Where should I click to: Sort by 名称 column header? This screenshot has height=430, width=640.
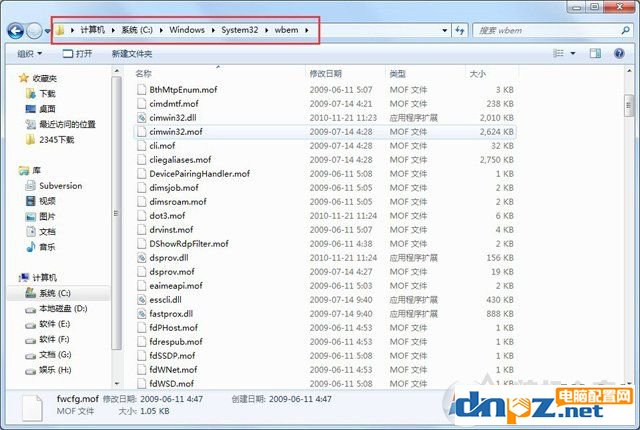point(143,73)
